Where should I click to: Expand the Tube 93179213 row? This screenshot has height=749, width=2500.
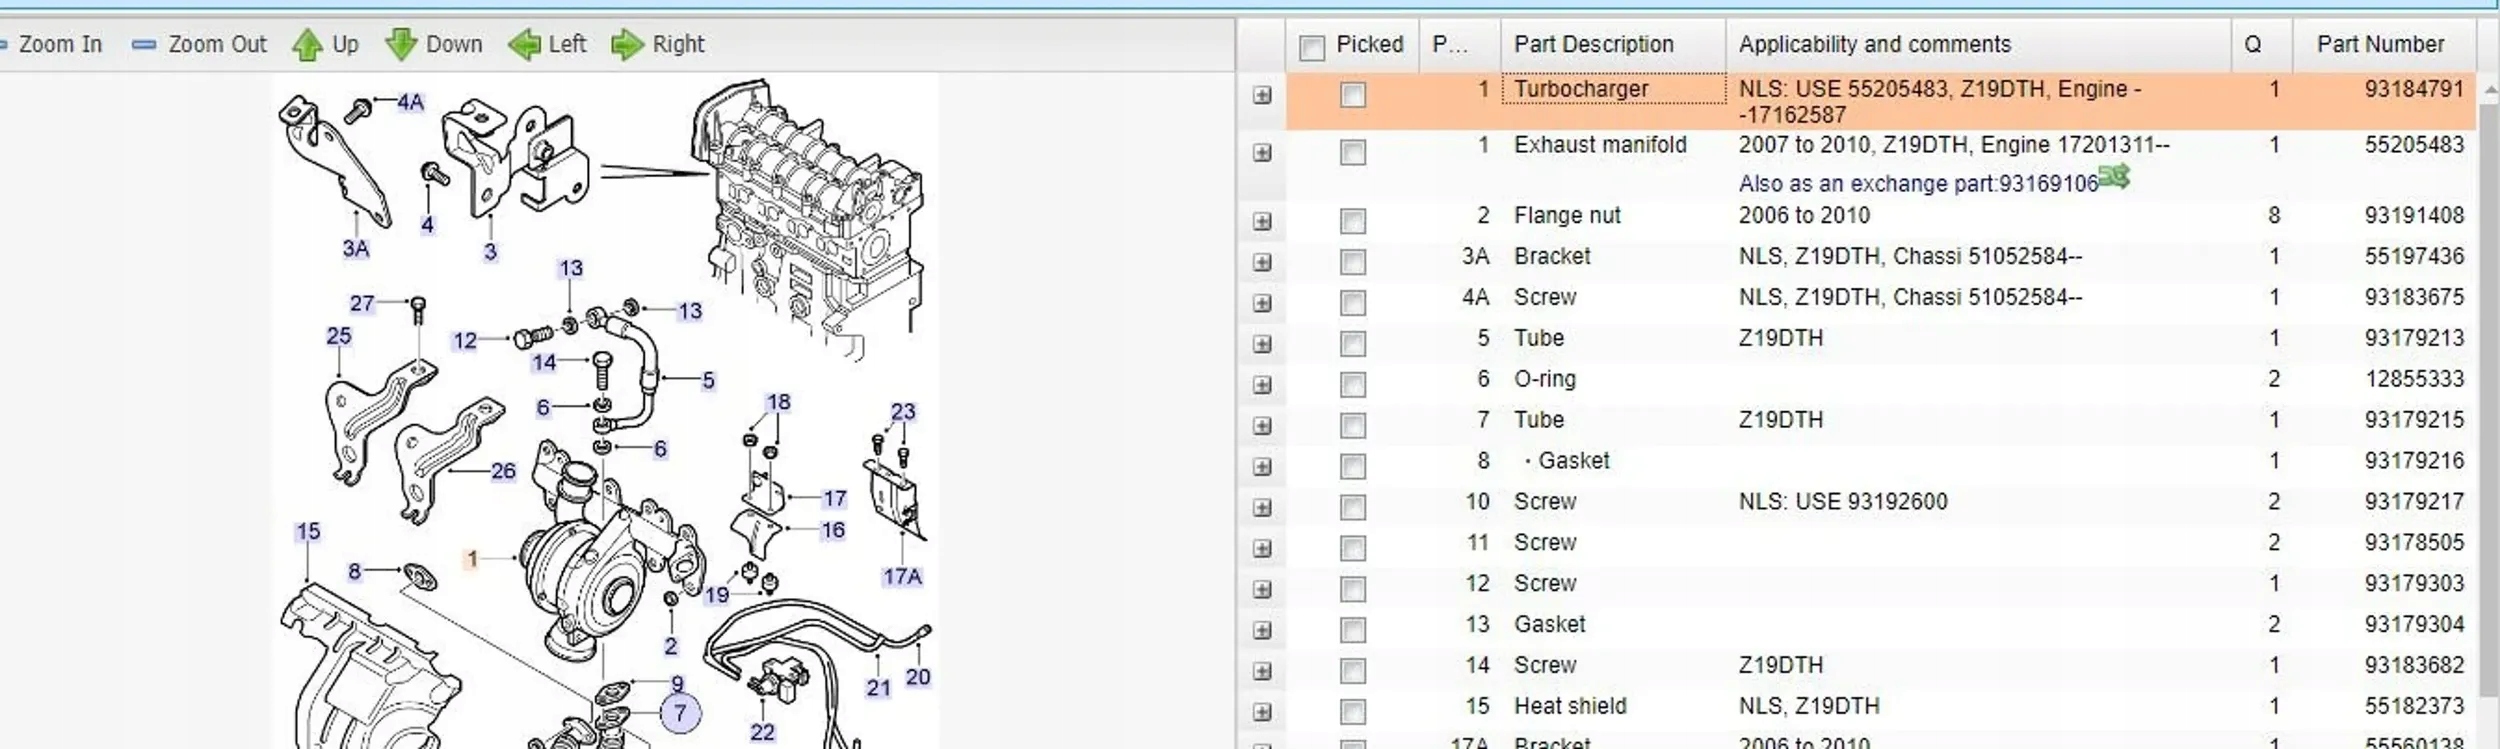point(1262,344)
